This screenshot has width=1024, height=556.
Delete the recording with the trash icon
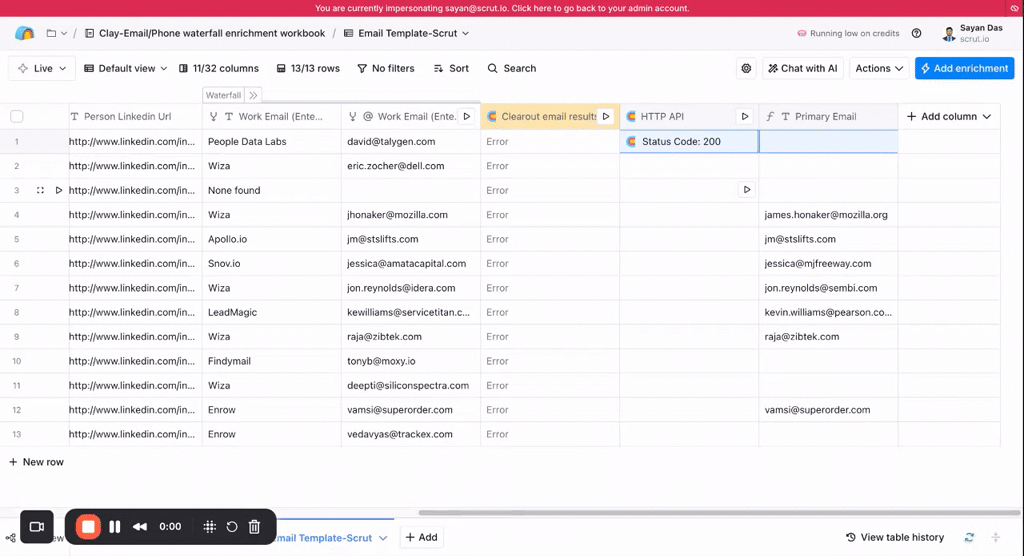(x=254, y=527)
